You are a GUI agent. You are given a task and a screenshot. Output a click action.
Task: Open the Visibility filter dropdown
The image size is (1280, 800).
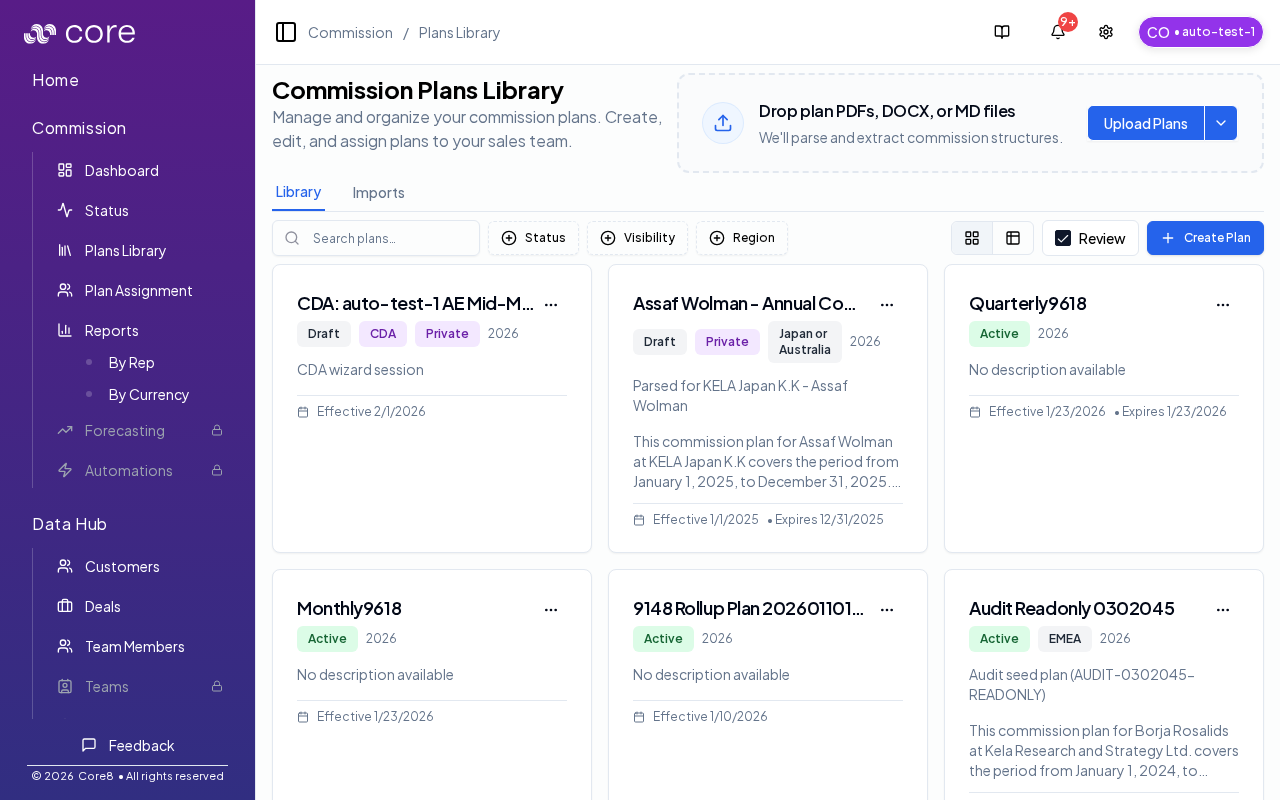pos(637,238)
